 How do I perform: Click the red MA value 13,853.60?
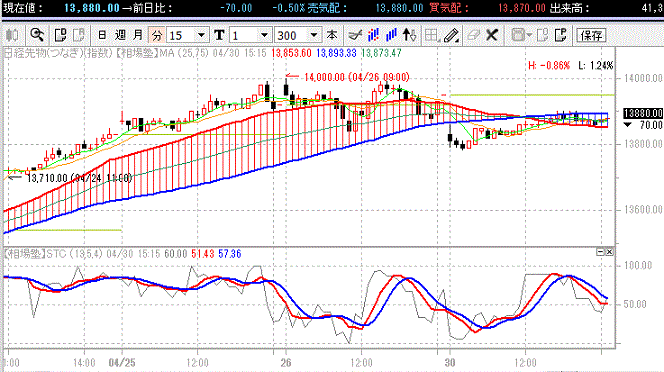coord(291,53)
